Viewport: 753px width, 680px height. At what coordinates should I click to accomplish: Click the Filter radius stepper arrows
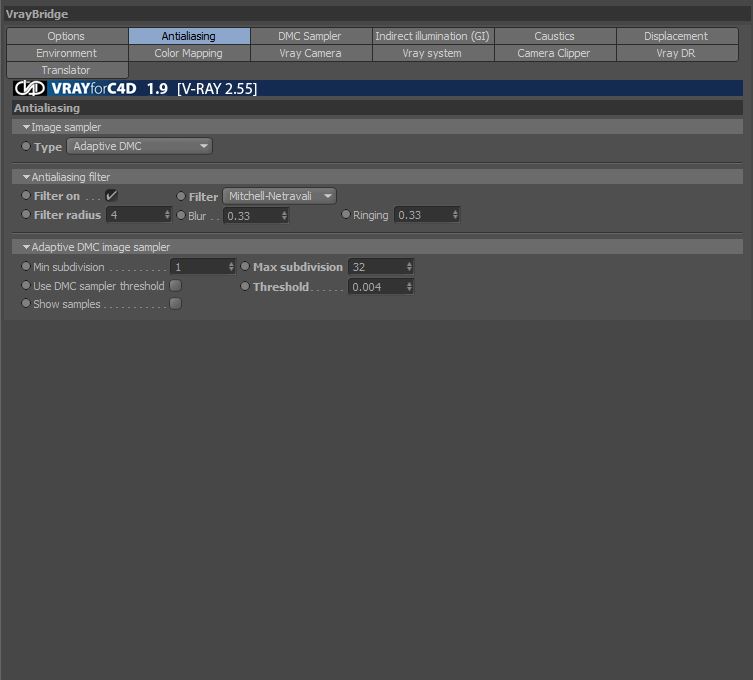(x=167, y=215)
